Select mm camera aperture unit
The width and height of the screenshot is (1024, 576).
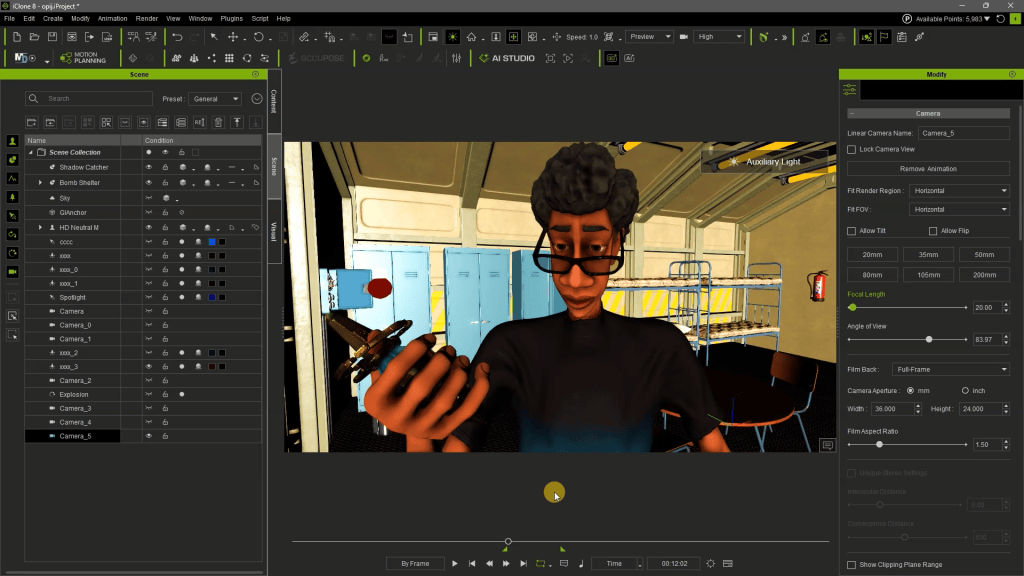coord(910,391)
